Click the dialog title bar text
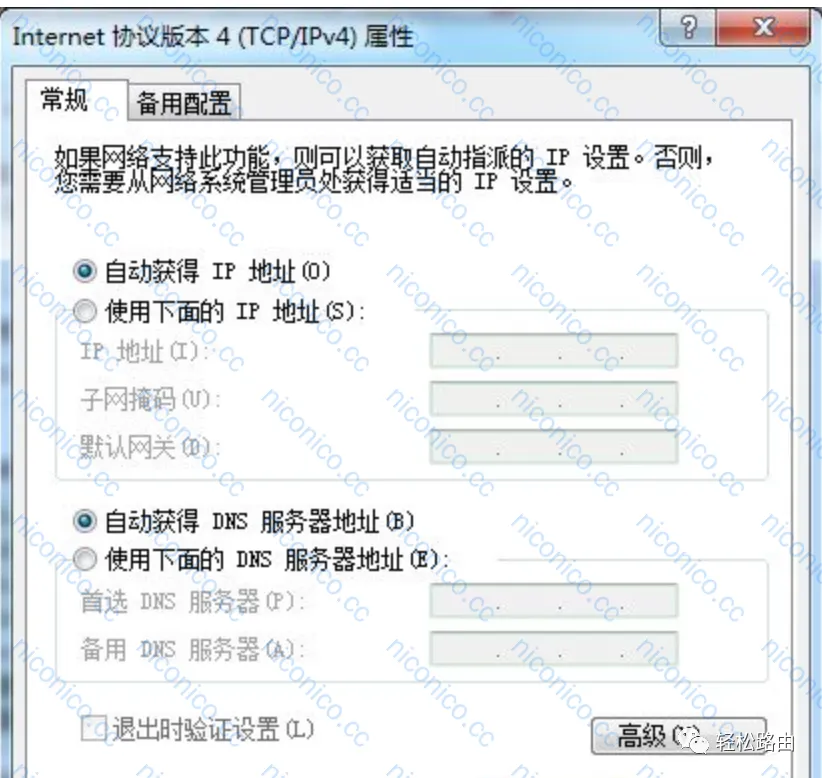 click(x=213, y=37)
